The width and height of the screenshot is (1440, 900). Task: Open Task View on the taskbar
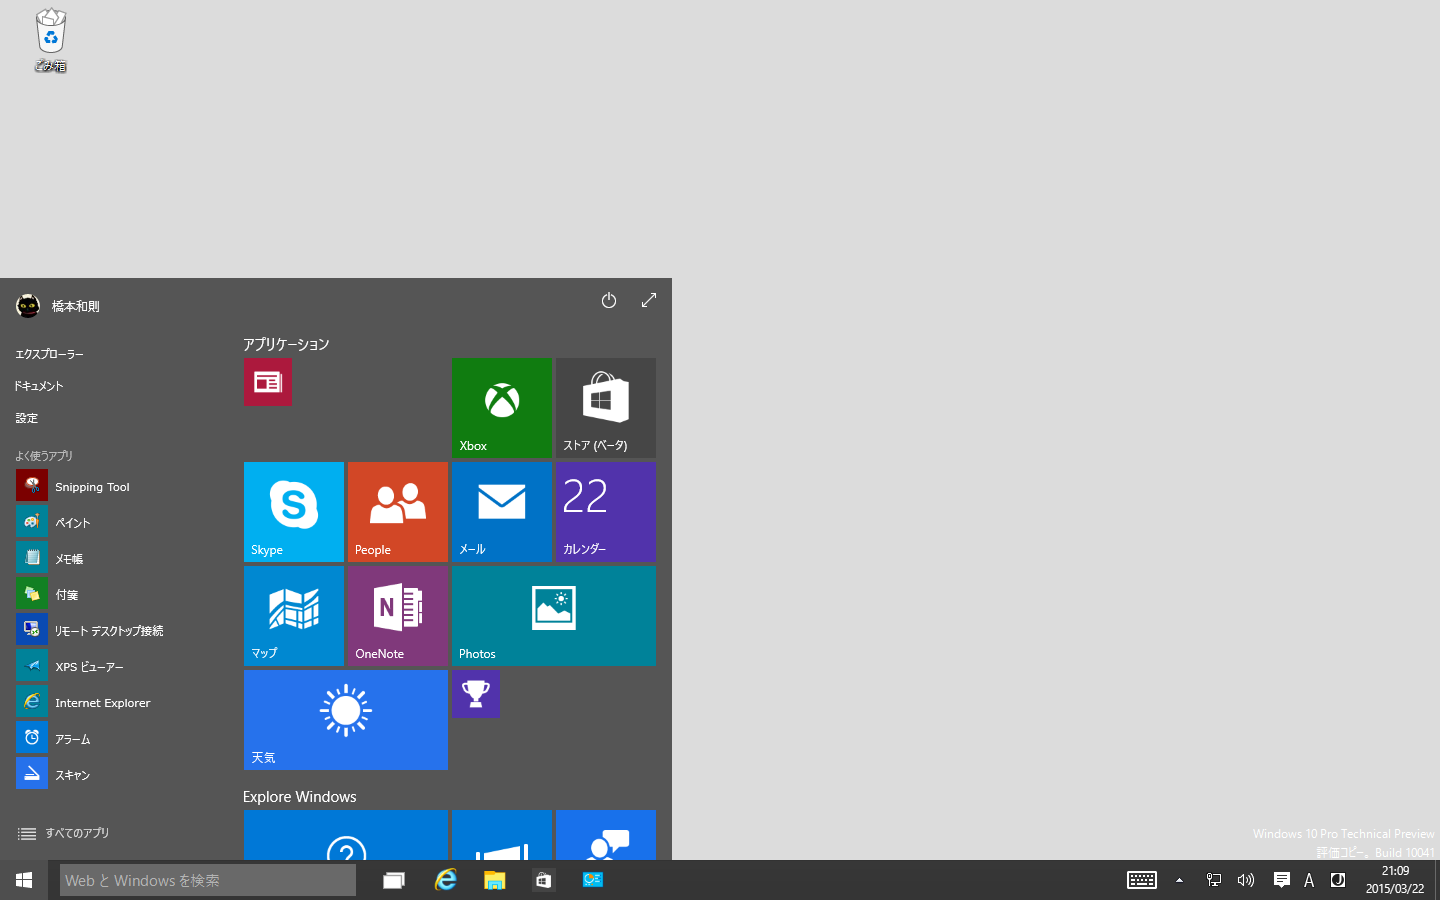pos(394,880)
